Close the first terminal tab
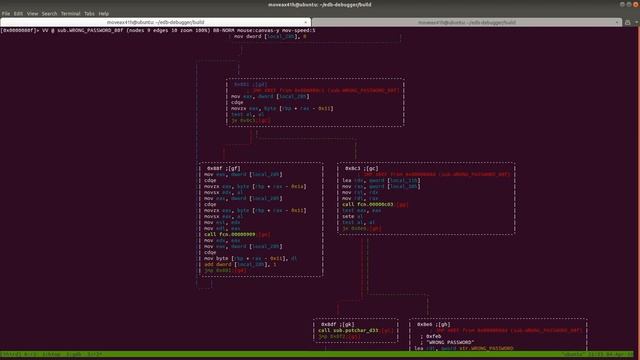Screen dimensions: 640x360 [x=306, y=22]
